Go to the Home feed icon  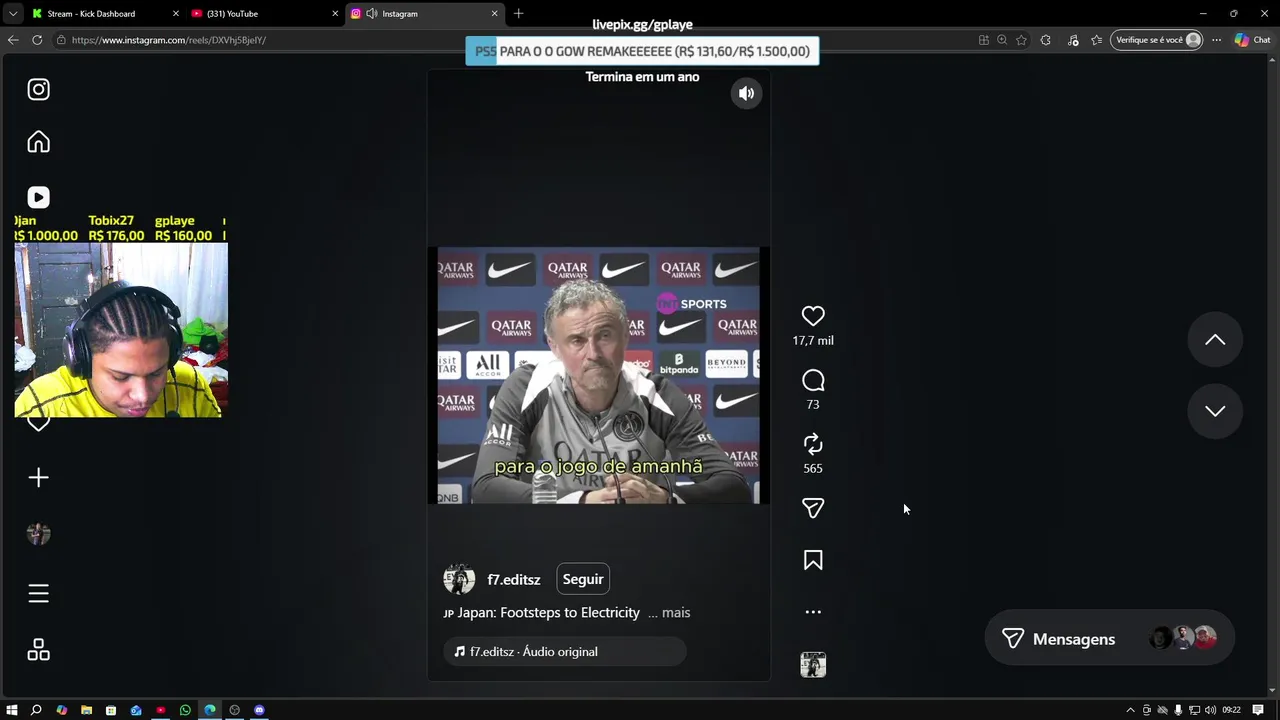pos(38,142)
